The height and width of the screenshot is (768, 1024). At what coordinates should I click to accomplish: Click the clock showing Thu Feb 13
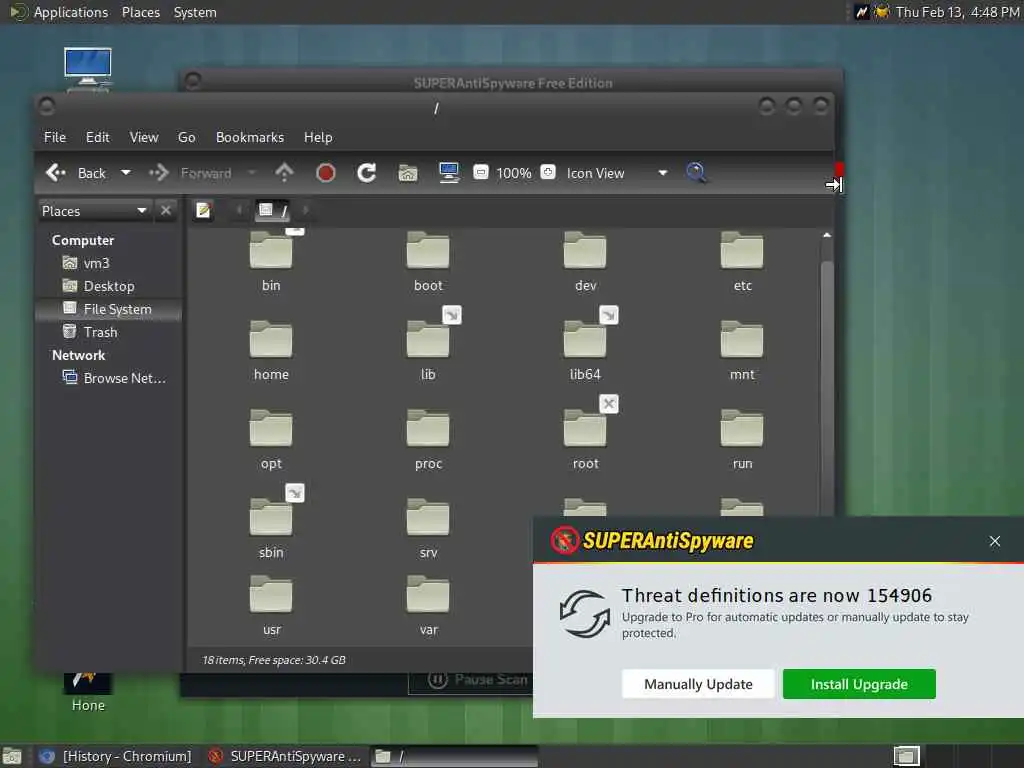click(957, 12)
